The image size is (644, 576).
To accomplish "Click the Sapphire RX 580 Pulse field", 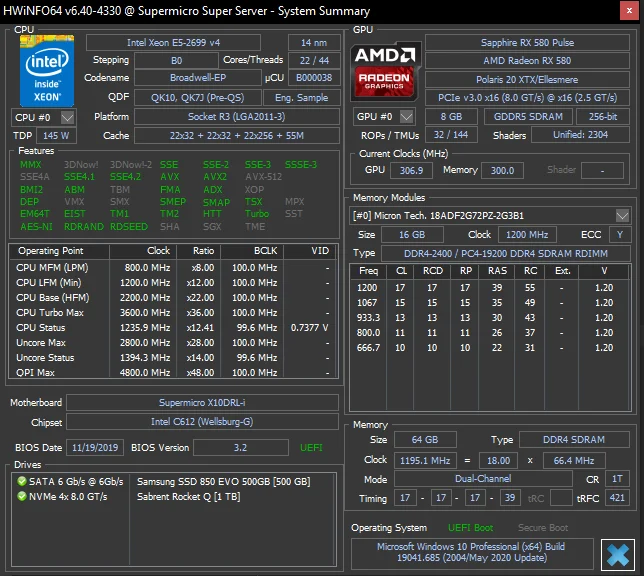I will (x=527, y=43).
